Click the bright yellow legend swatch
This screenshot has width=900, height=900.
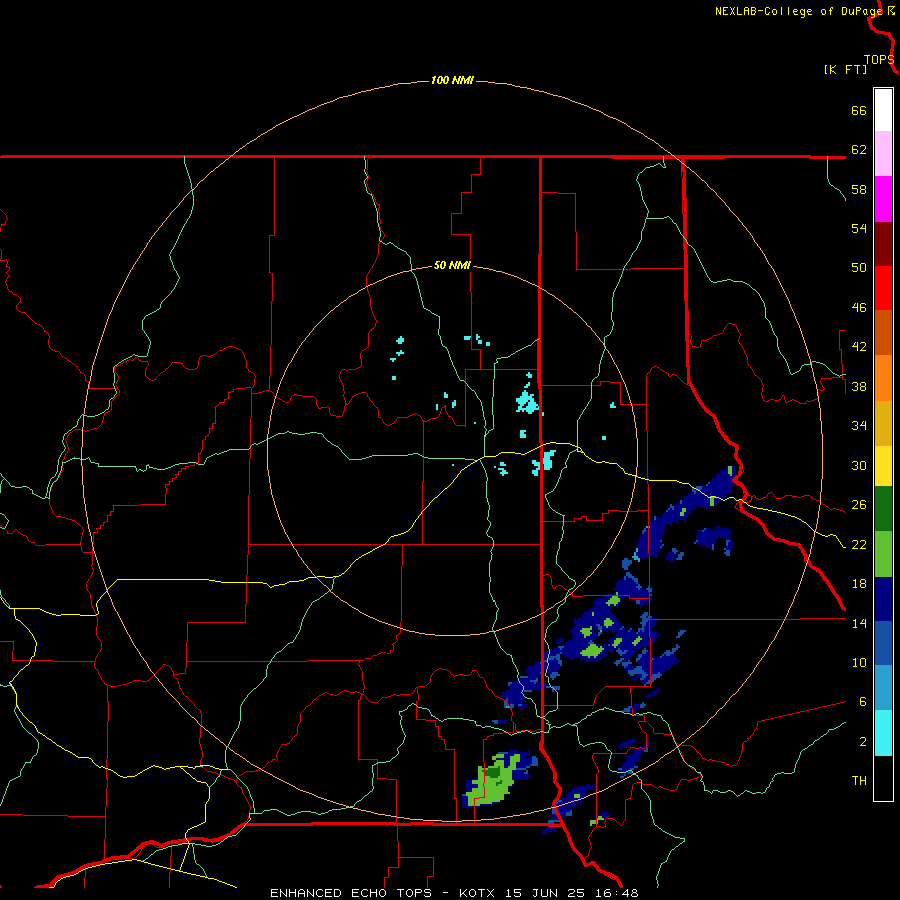(883, 465)
